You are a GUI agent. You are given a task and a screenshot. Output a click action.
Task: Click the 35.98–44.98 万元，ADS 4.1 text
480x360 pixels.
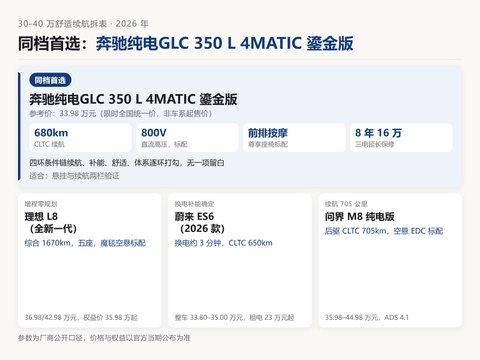pos(367,317)
